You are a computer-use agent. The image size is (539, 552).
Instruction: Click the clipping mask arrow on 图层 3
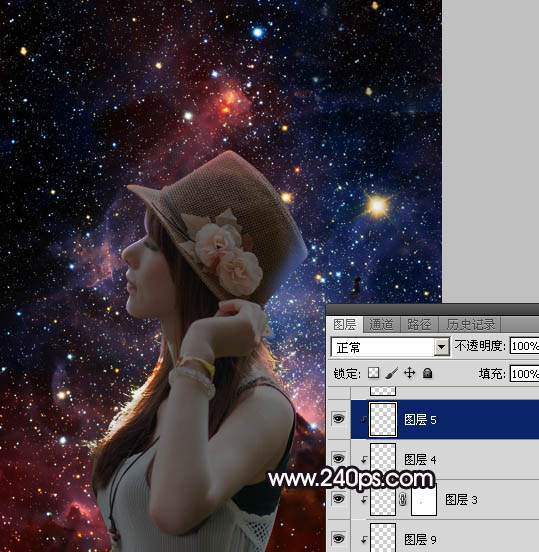(x=364, y=499)
